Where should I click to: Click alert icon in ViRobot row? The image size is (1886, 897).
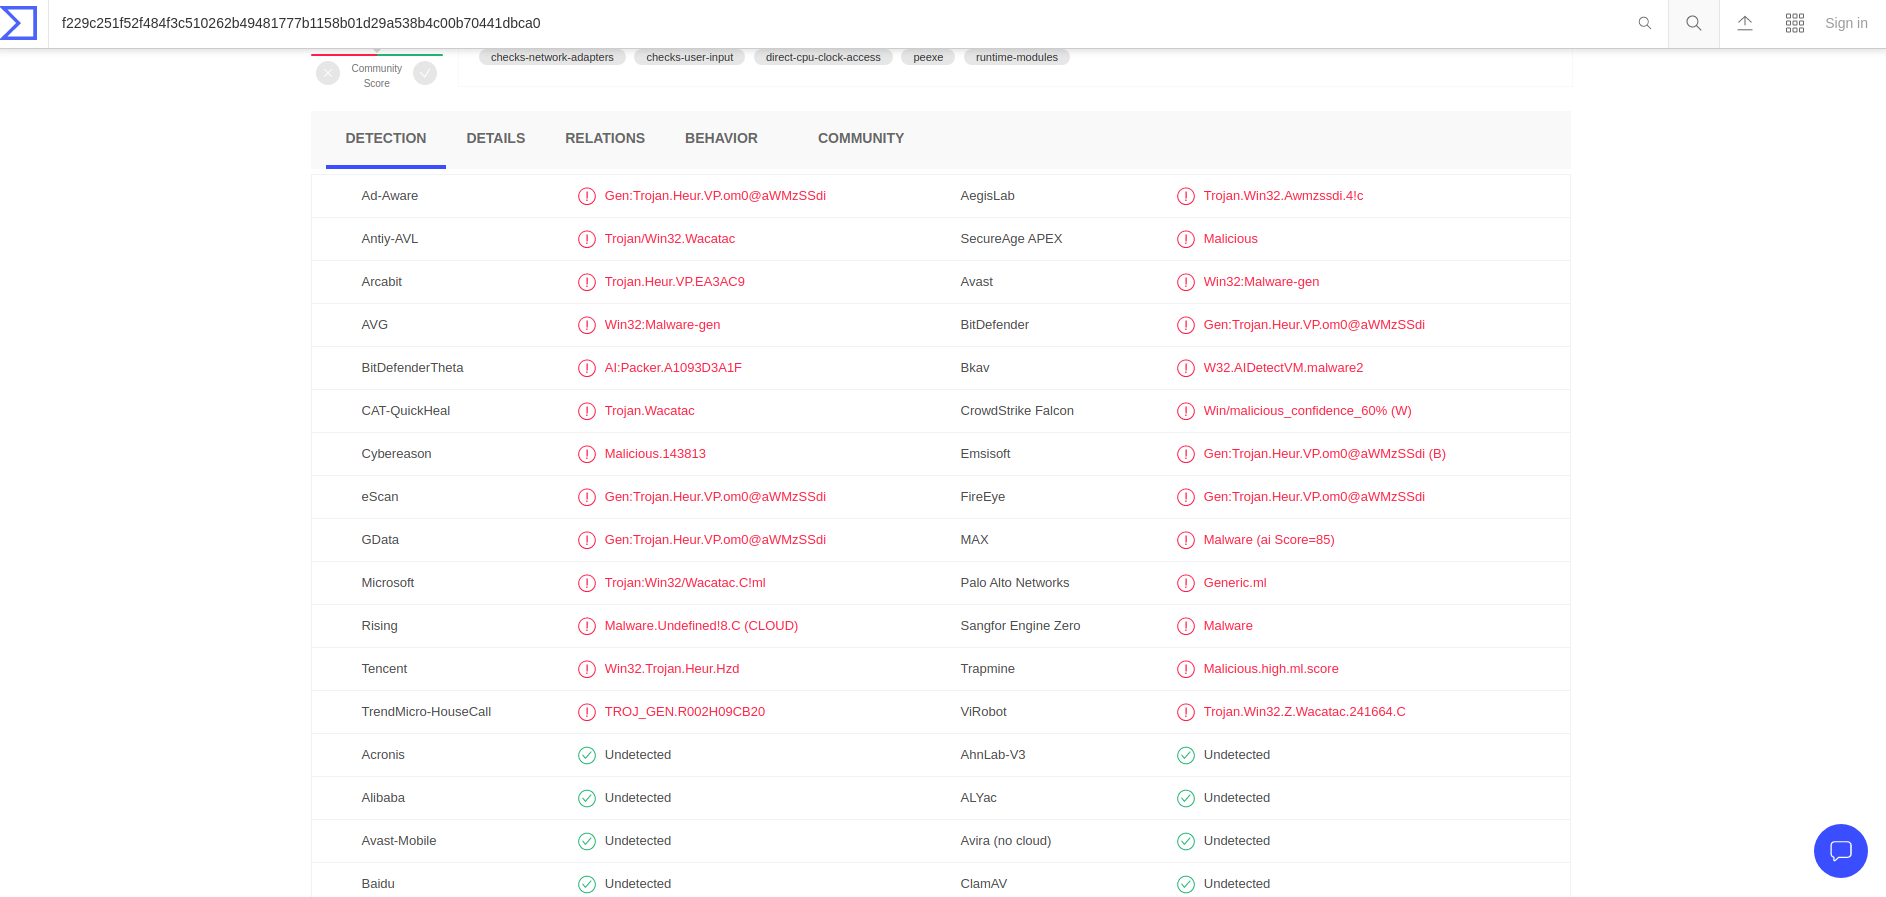pos(1186,712)
